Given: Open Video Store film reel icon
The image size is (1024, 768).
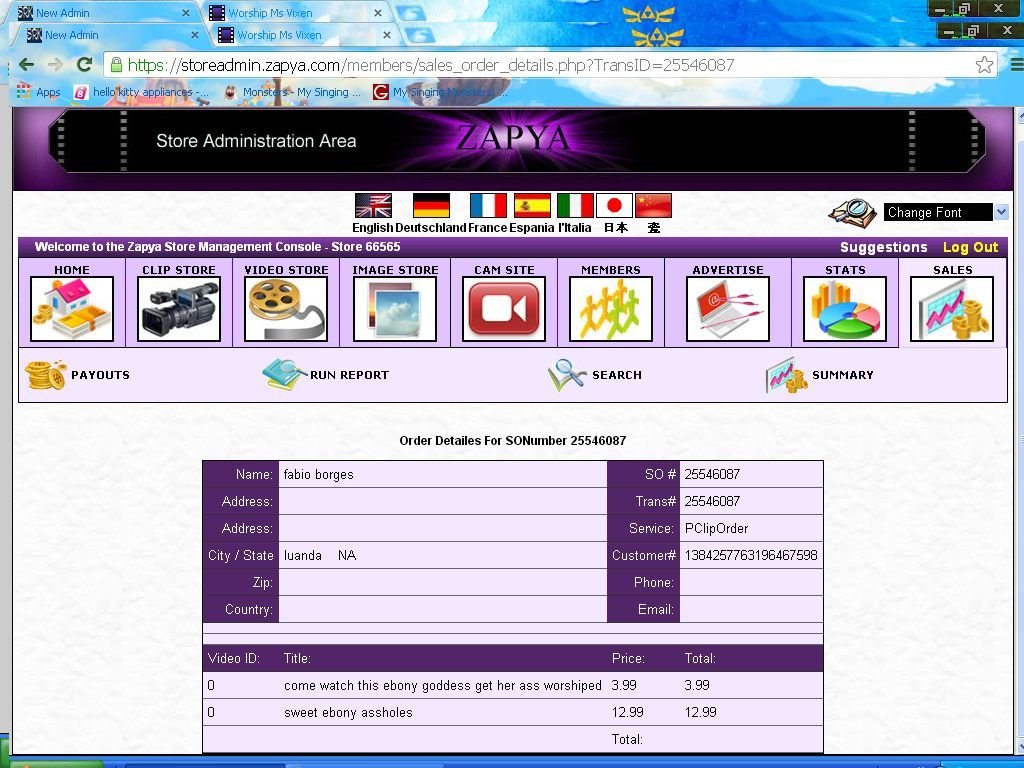Looking at the screenshot, I should [x=286, y=309].
